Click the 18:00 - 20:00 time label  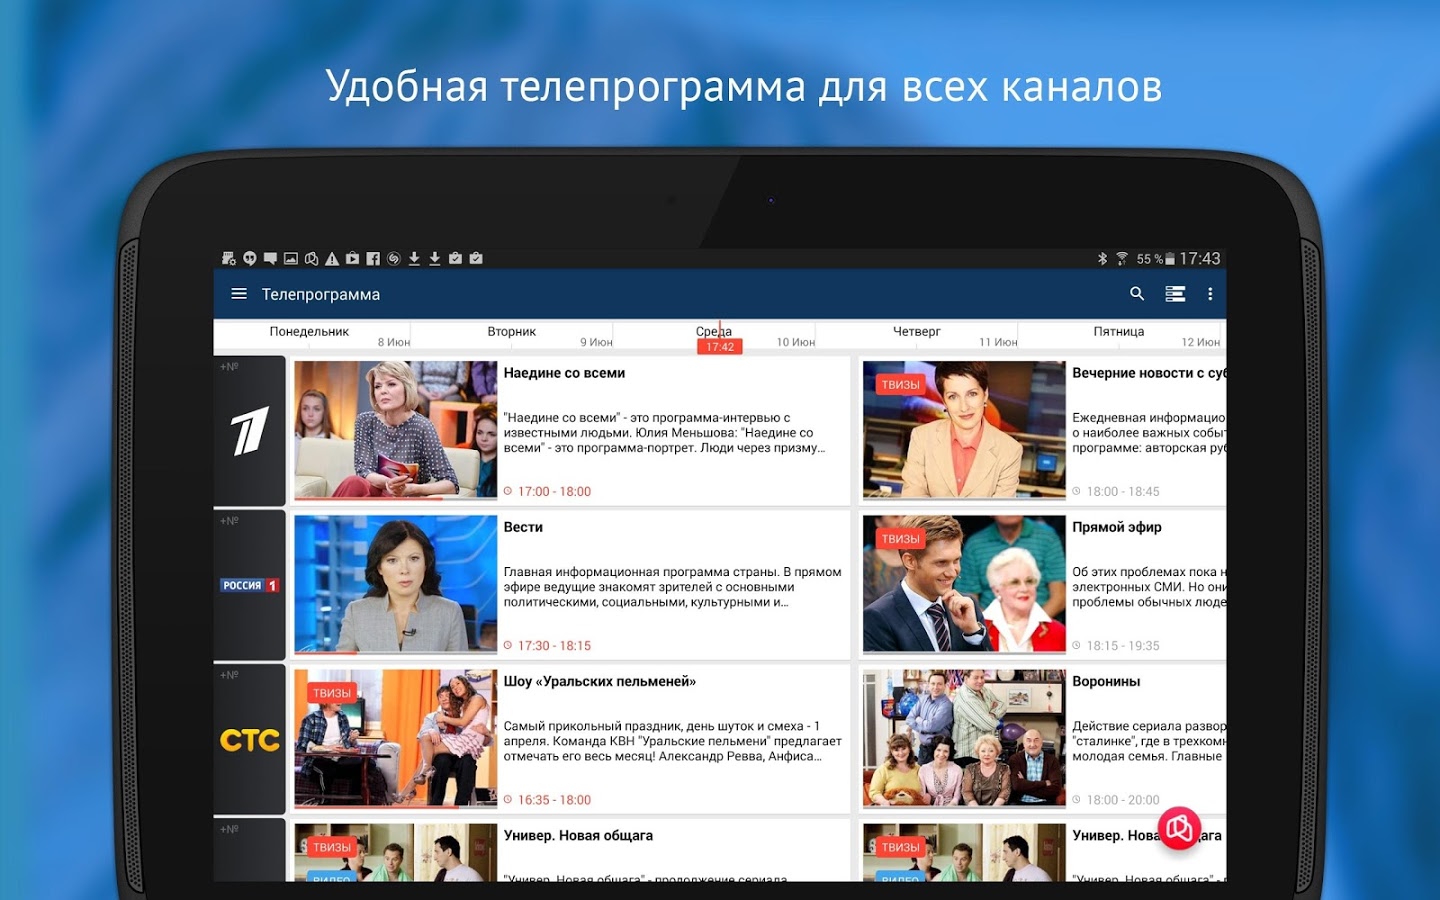pos(1123,799)
